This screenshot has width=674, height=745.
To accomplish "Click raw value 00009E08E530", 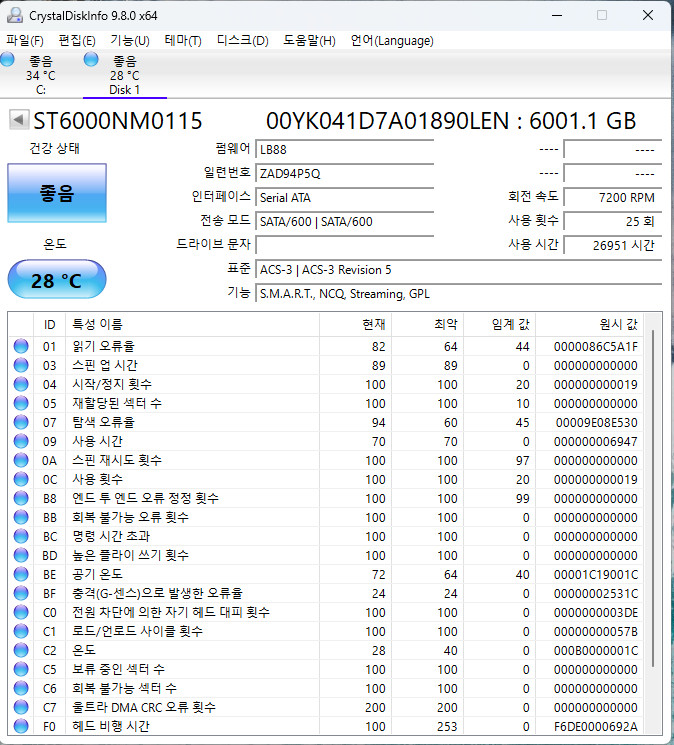I will (597, 422).
